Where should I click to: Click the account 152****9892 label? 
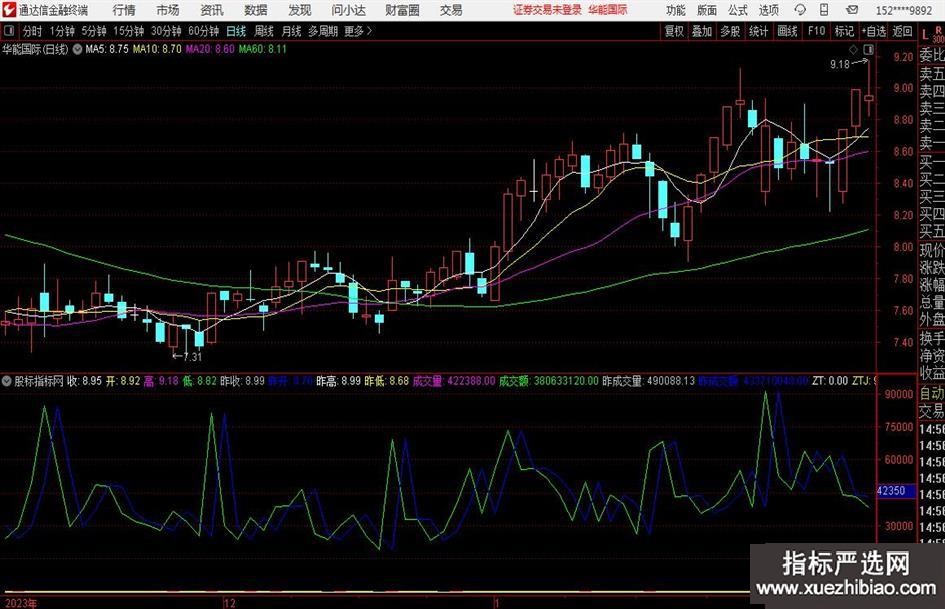(x=904, y=10)
